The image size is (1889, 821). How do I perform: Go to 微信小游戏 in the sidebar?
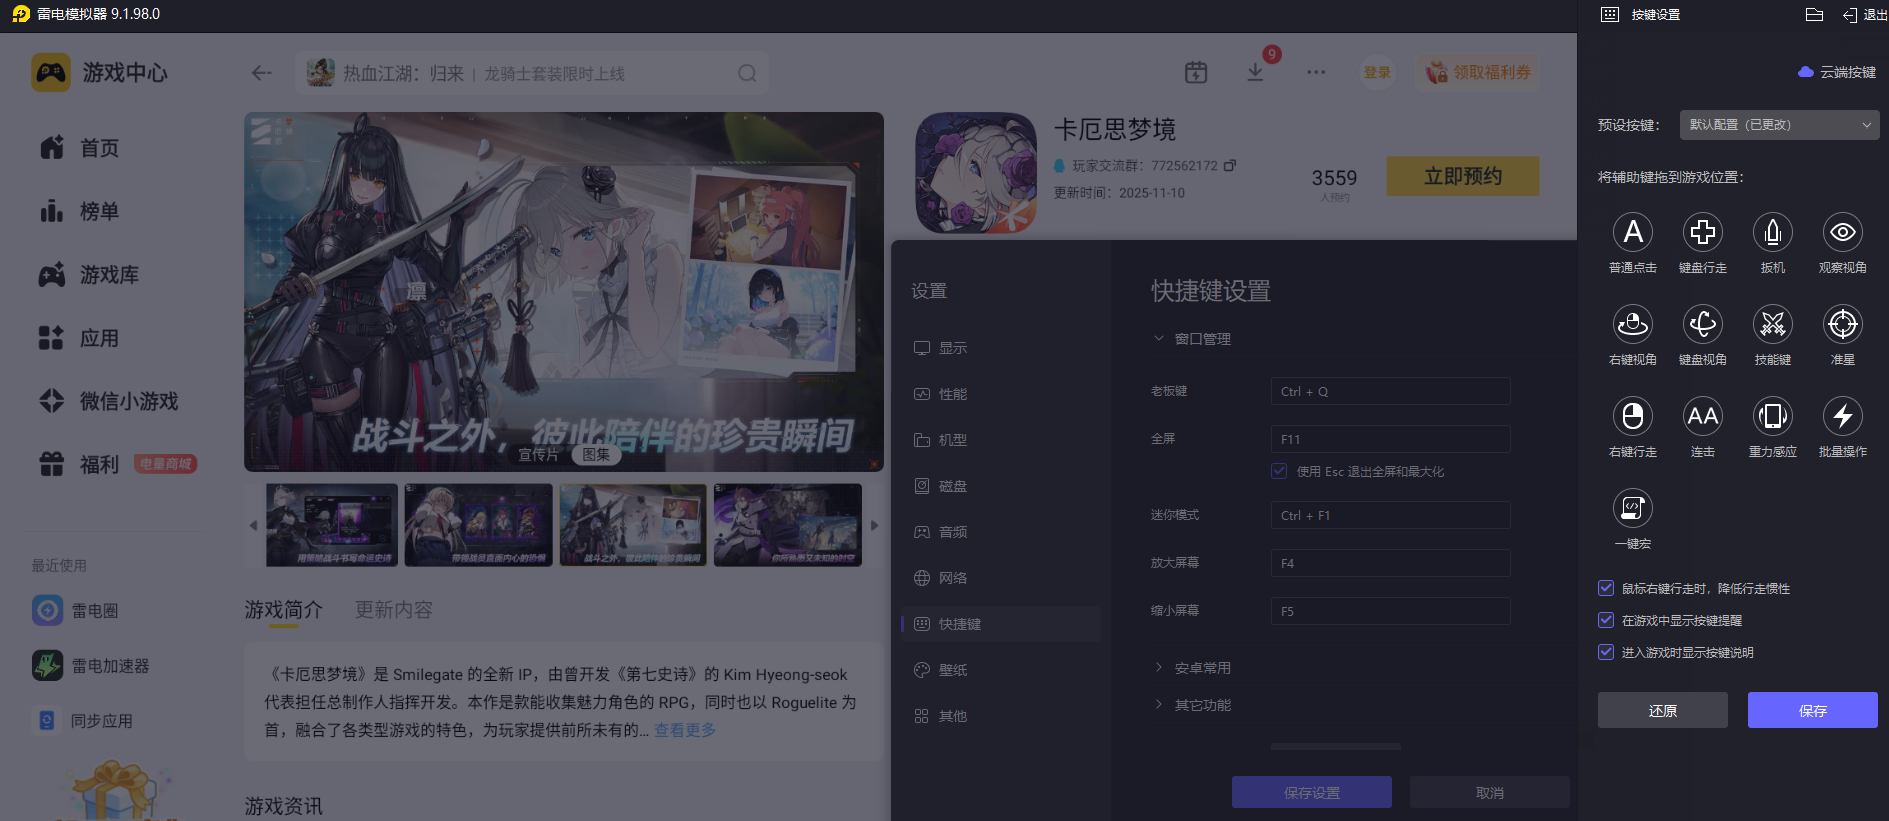pos(108,401)
